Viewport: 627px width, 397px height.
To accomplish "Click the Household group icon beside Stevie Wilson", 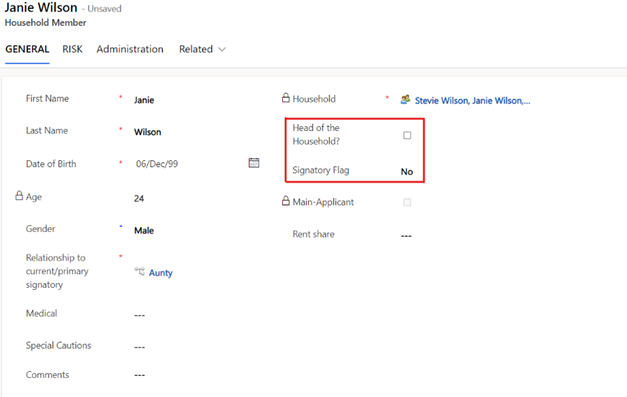I will [405, 99].
